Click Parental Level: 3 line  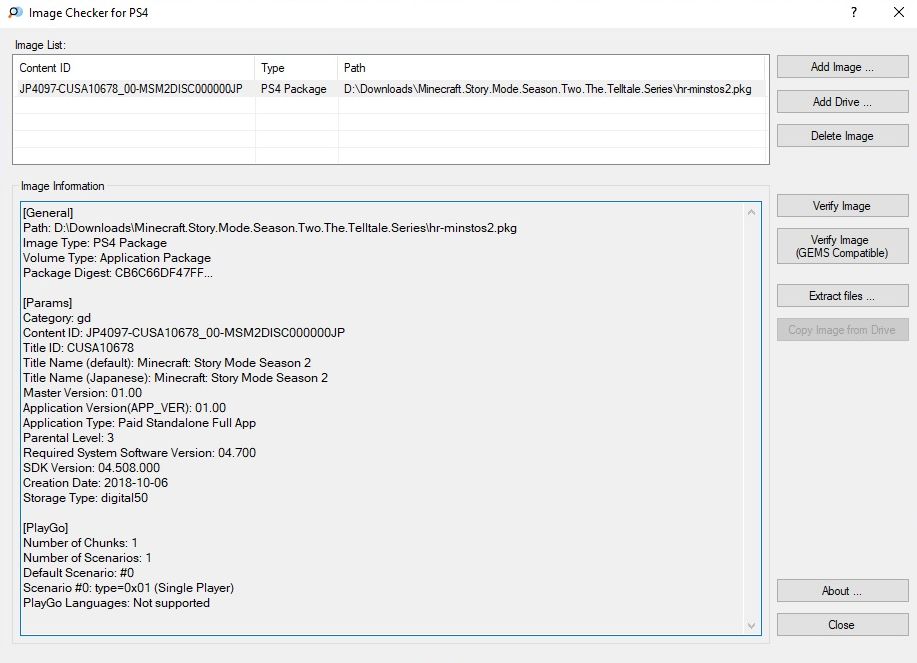(68, 438)
